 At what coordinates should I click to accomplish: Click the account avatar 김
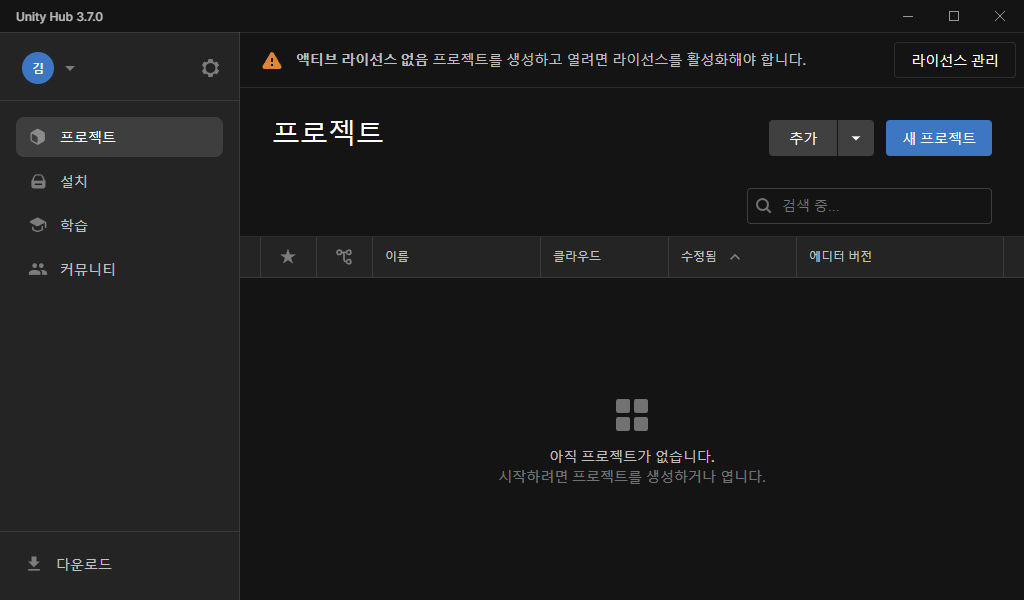38,68
